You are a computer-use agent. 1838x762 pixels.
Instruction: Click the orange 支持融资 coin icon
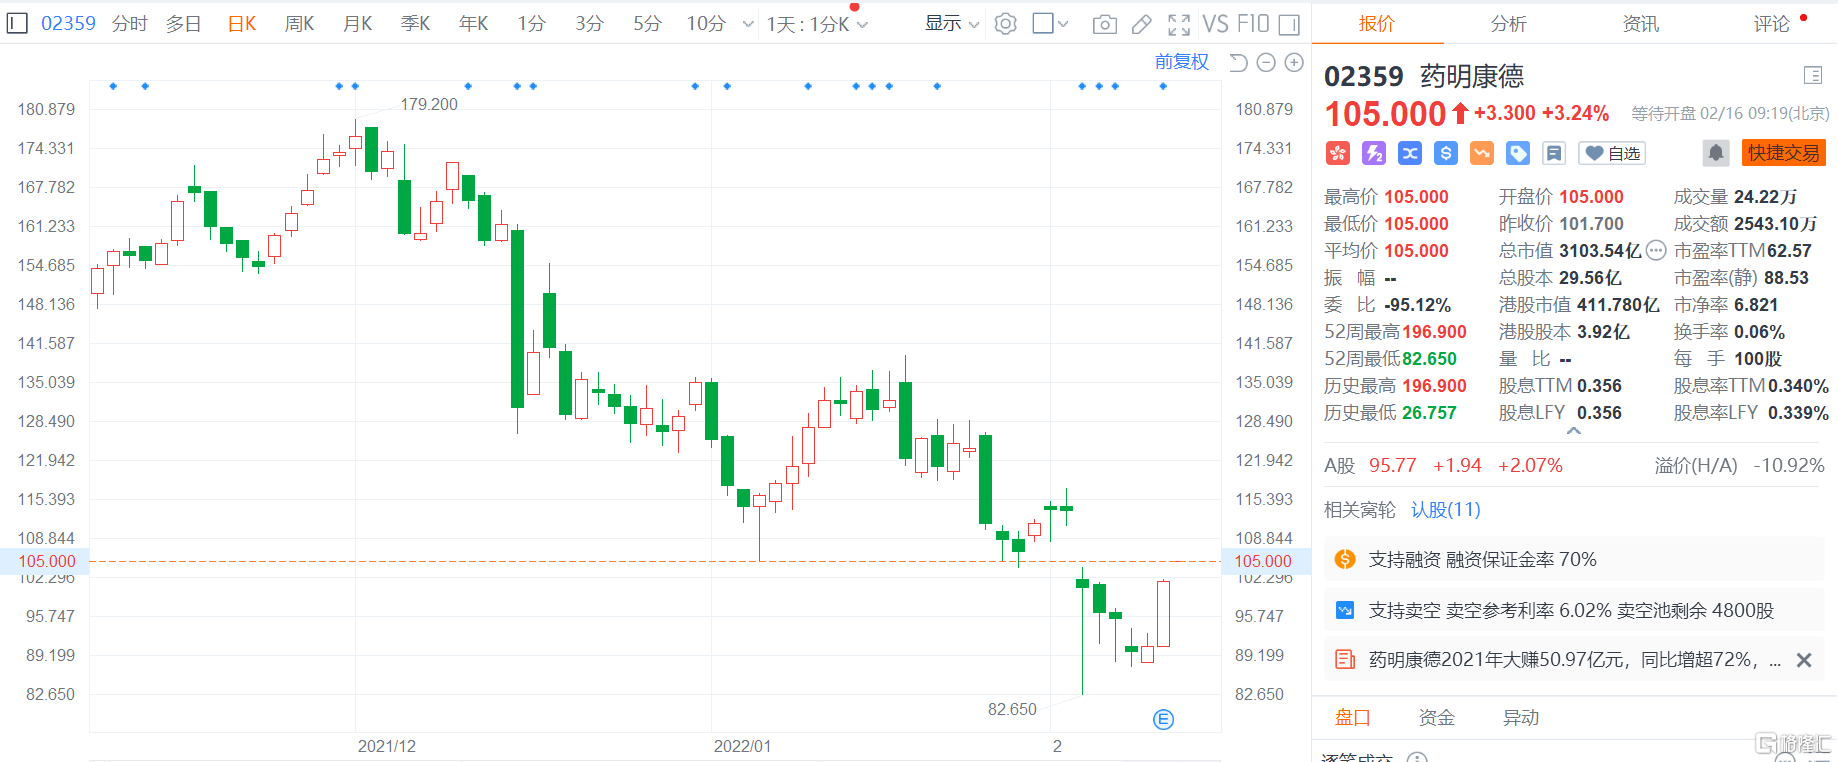pyautogui.click(x=1345, y=559)
